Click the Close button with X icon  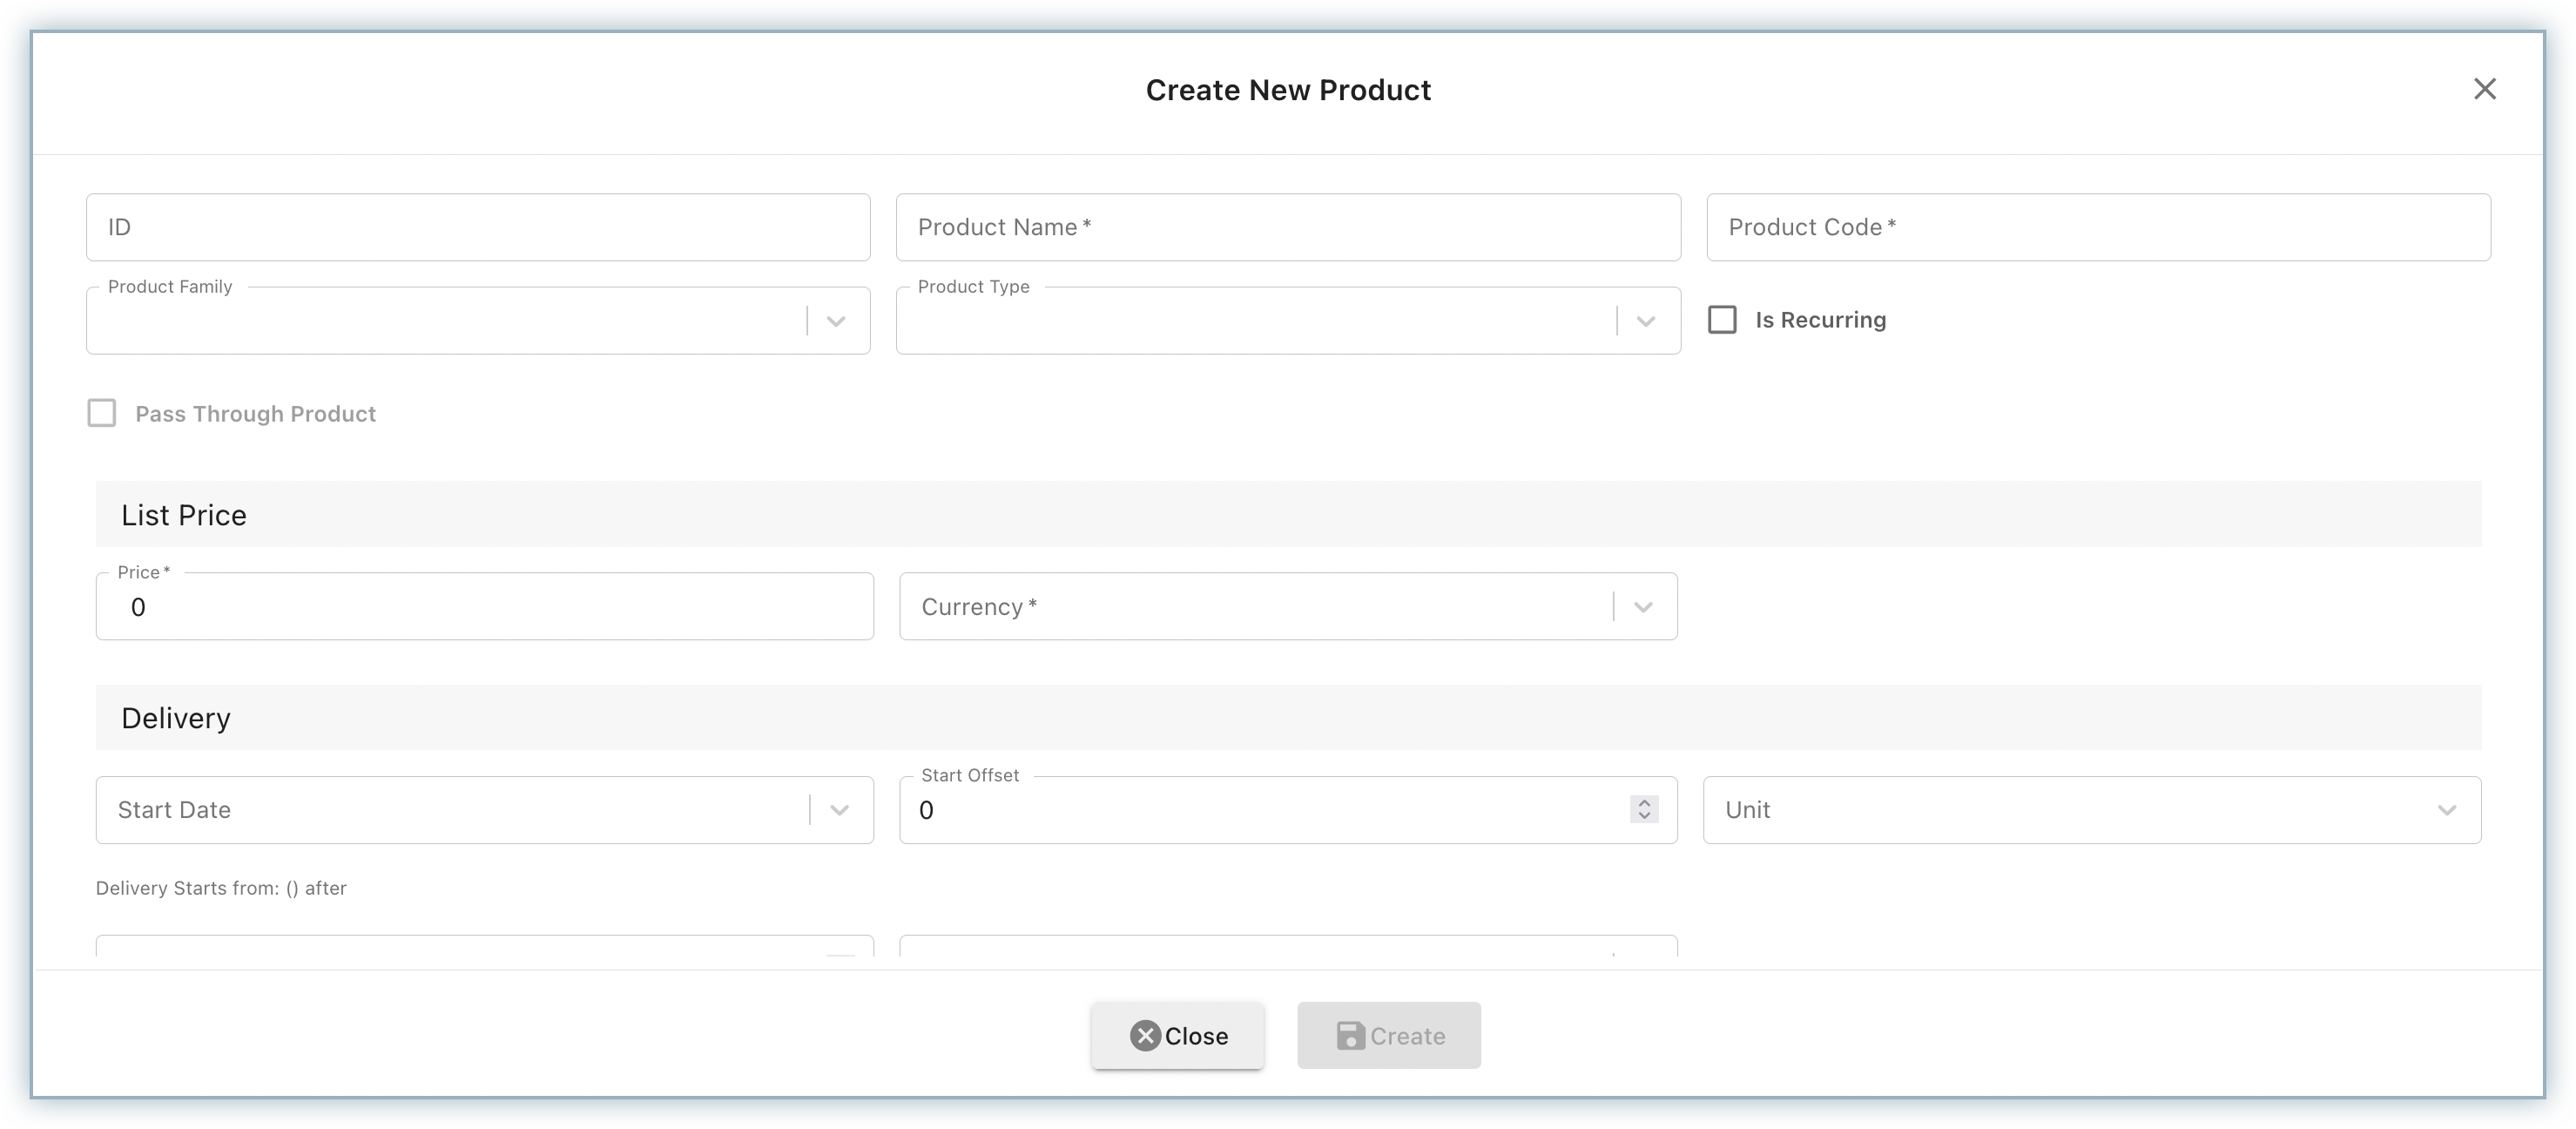click(x=1177, y=1035)
